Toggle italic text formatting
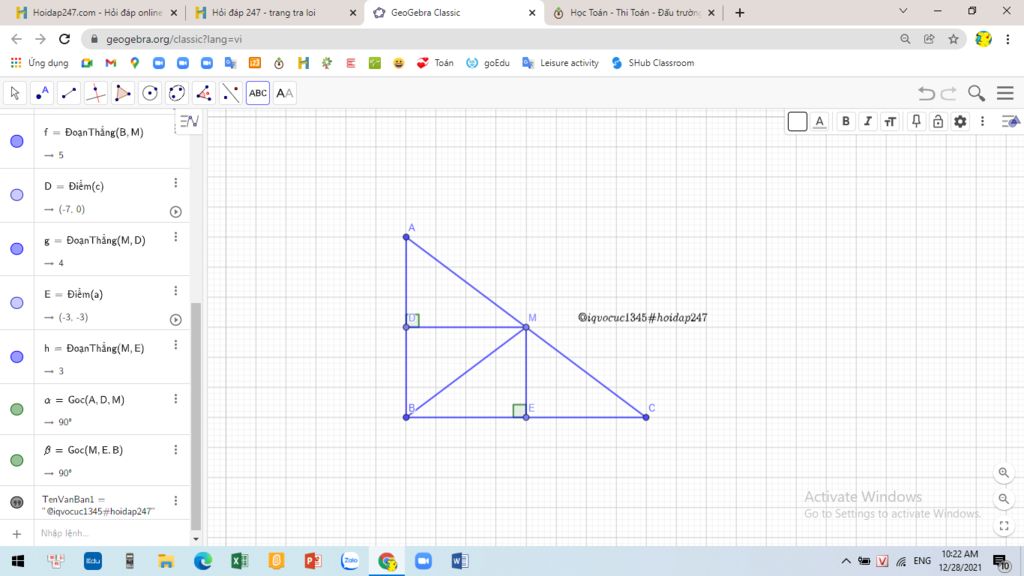The image size is (1024, 576). (x=867, y=121)
